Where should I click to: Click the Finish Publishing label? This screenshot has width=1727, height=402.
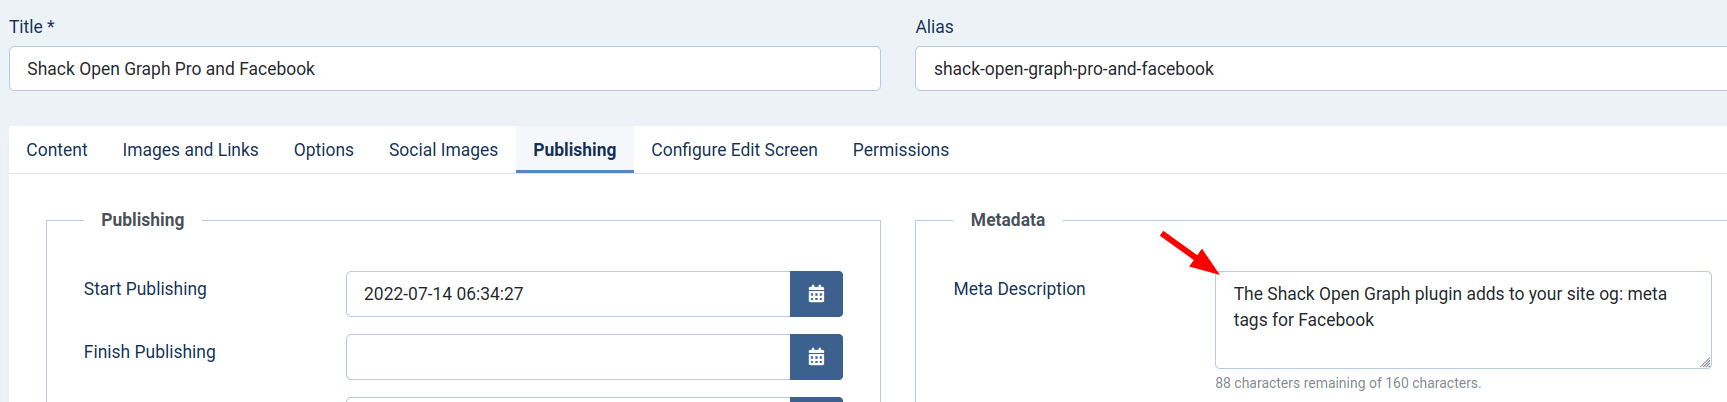150,352
